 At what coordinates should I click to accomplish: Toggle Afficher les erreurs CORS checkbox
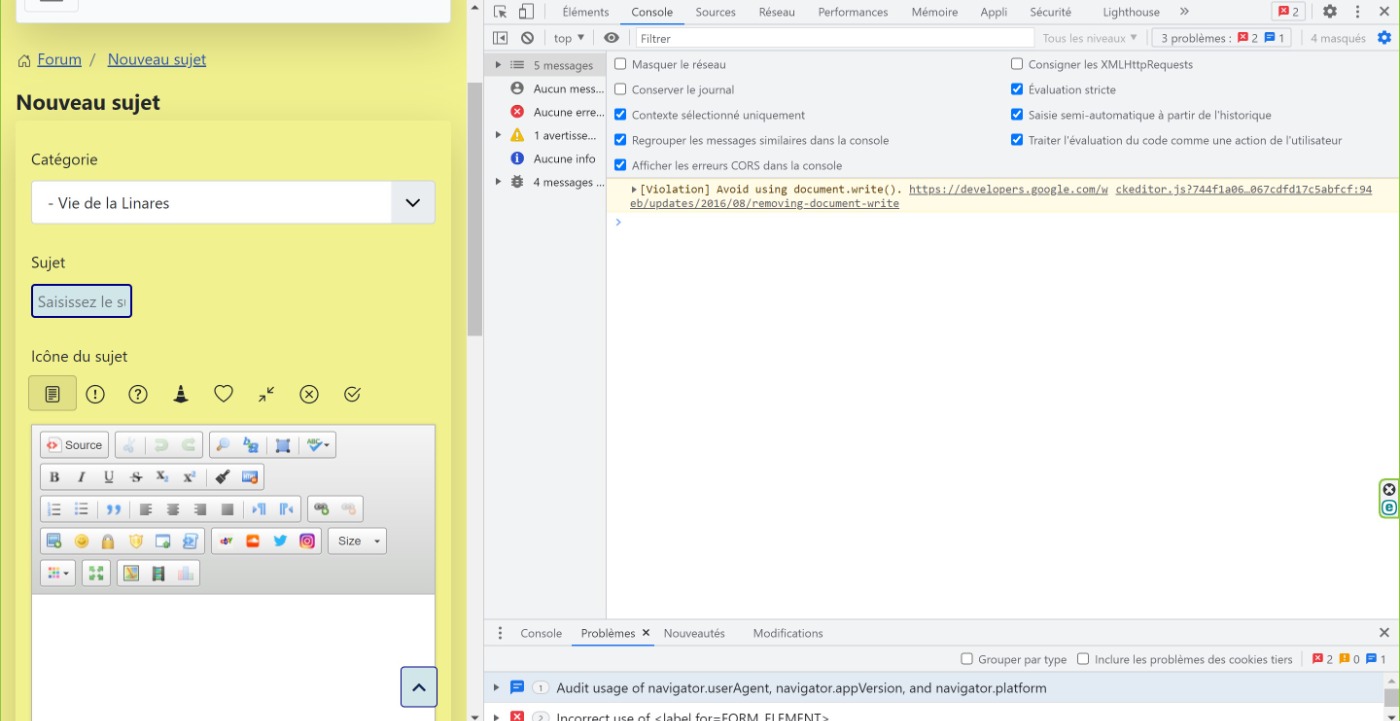tap(621, 165)
